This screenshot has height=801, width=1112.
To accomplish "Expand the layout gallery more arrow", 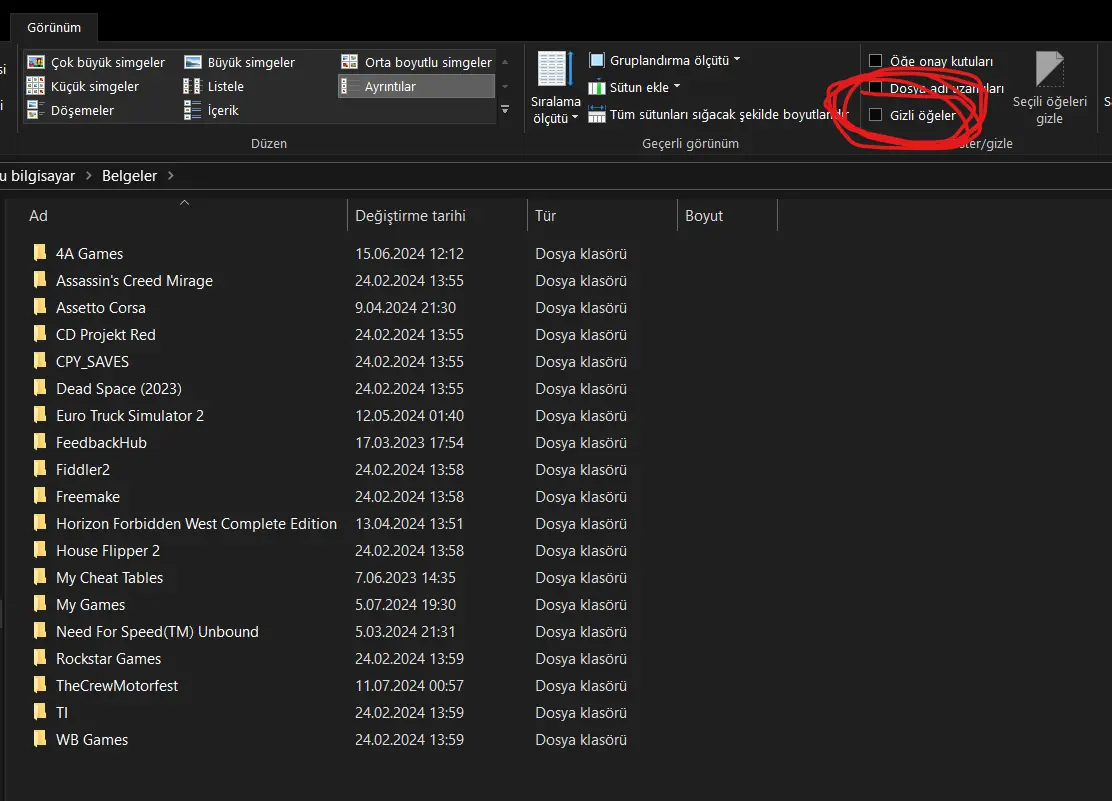I will (x=505, y=109).
